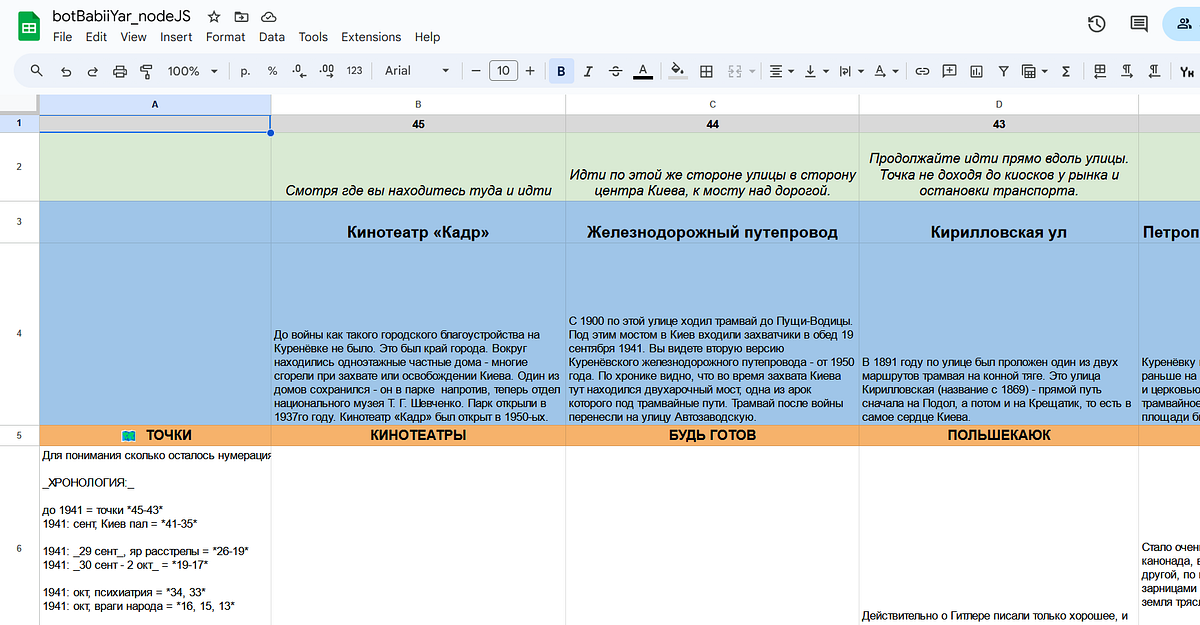Open the File menu
This screenshot has height=625, width=1200.
pyautogui.click(x=62, y=37)
